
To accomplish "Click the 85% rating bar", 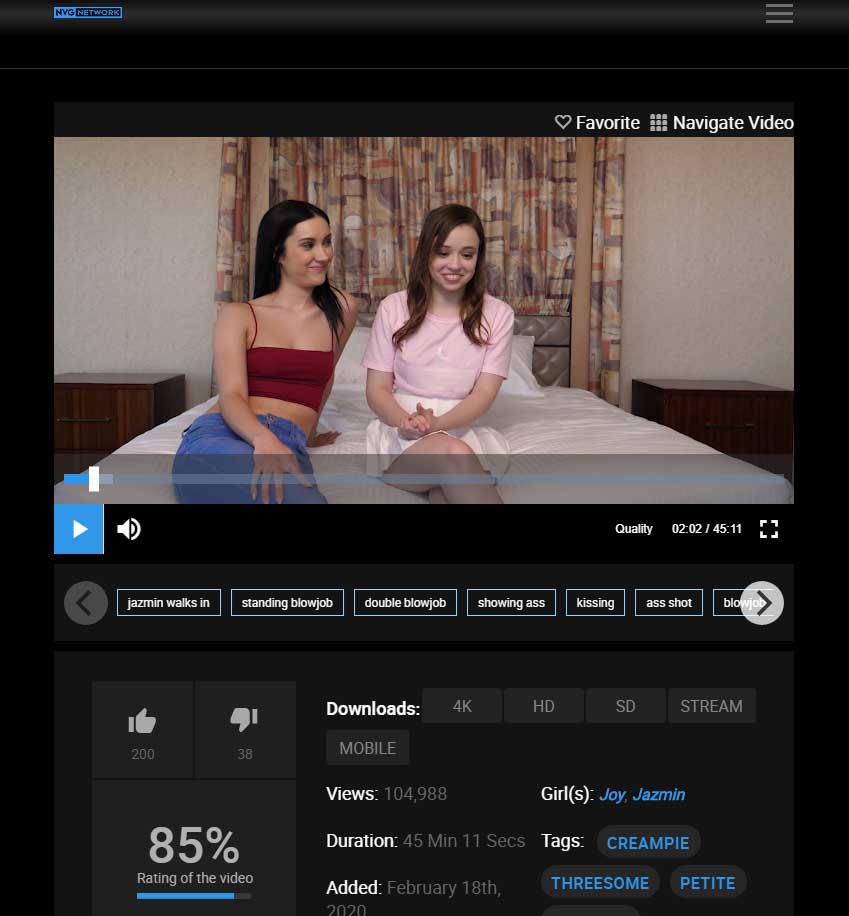I will point(194,896).
